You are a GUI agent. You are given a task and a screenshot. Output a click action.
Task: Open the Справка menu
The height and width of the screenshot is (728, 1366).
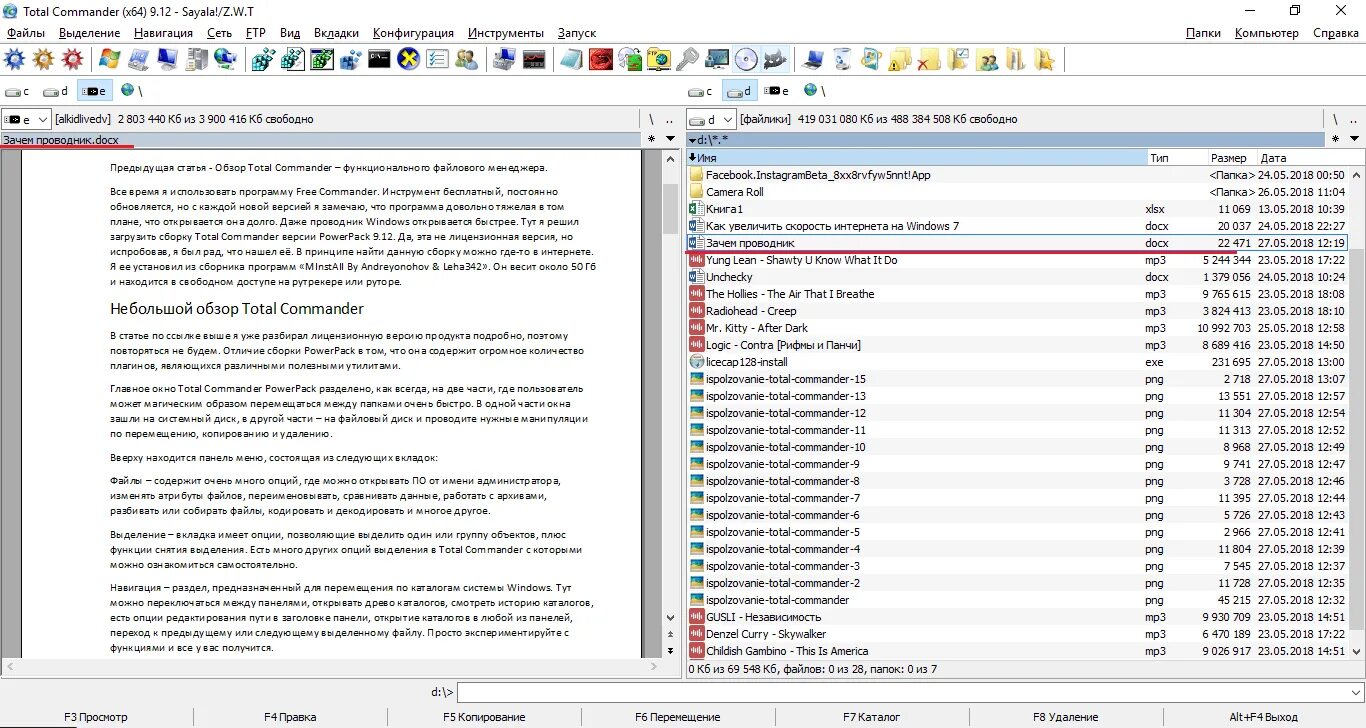[1336, 33]
